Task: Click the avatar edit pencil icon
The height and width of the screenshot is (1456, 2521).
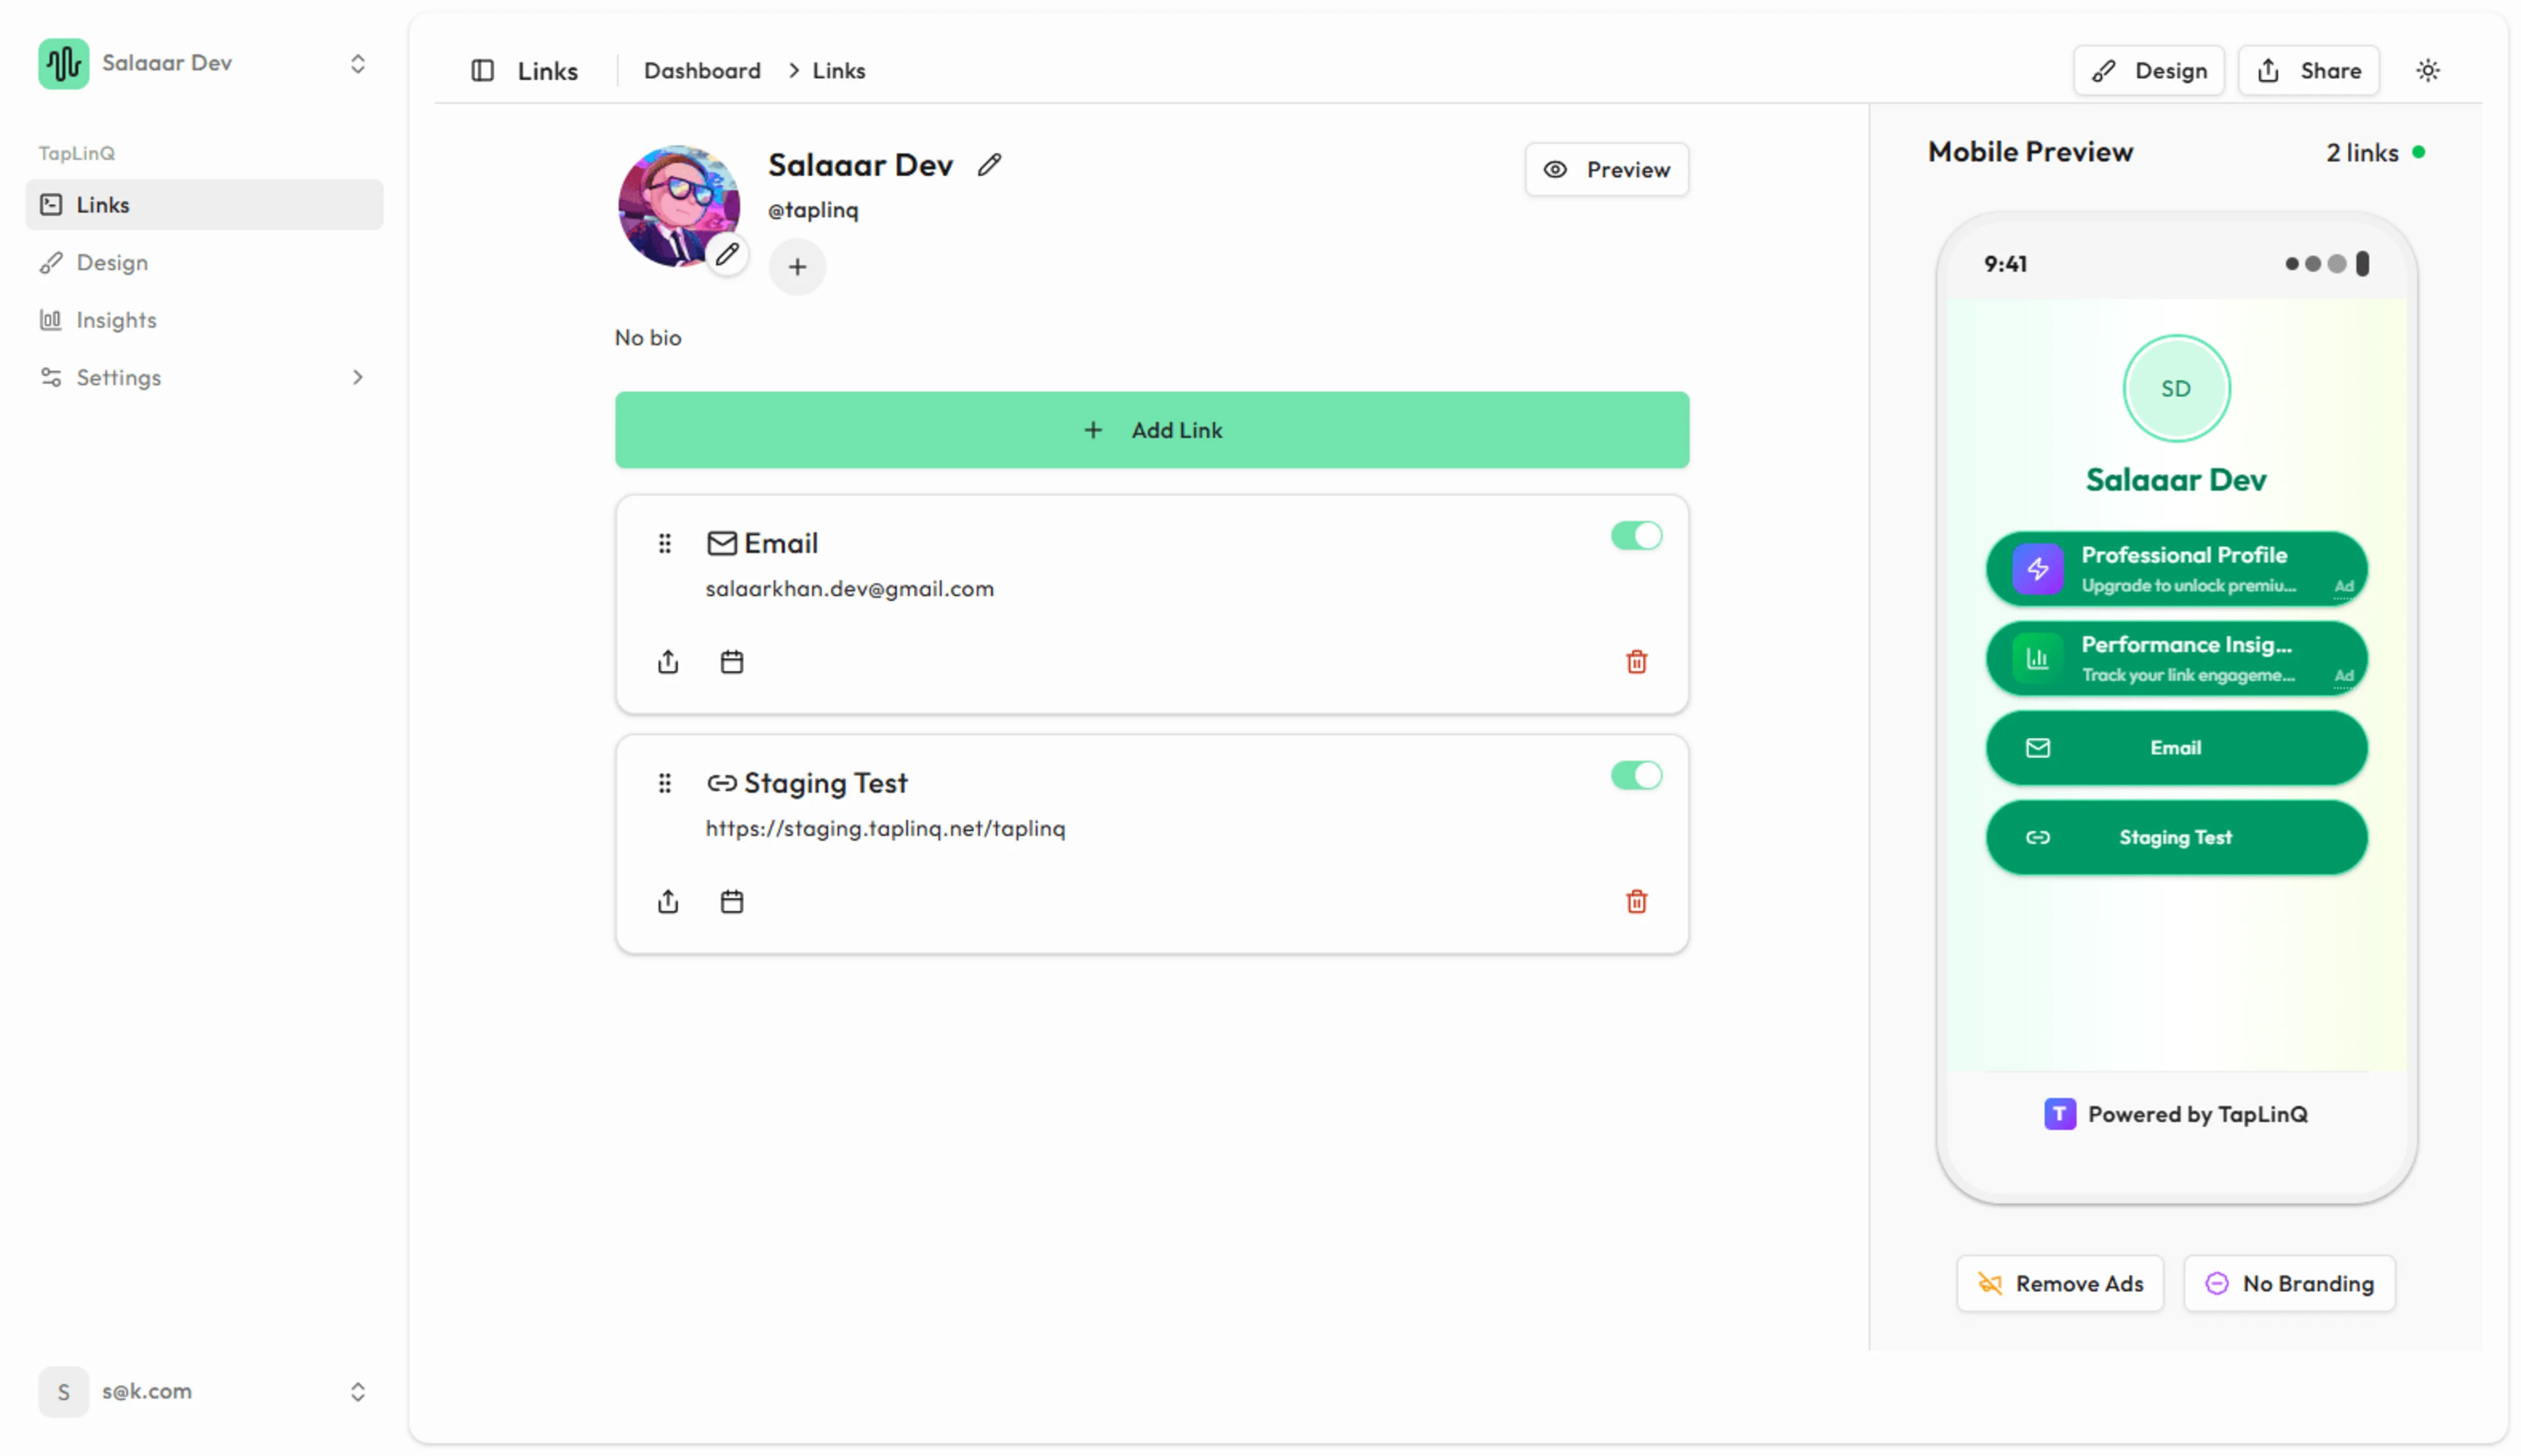Action: click(727, 254)
